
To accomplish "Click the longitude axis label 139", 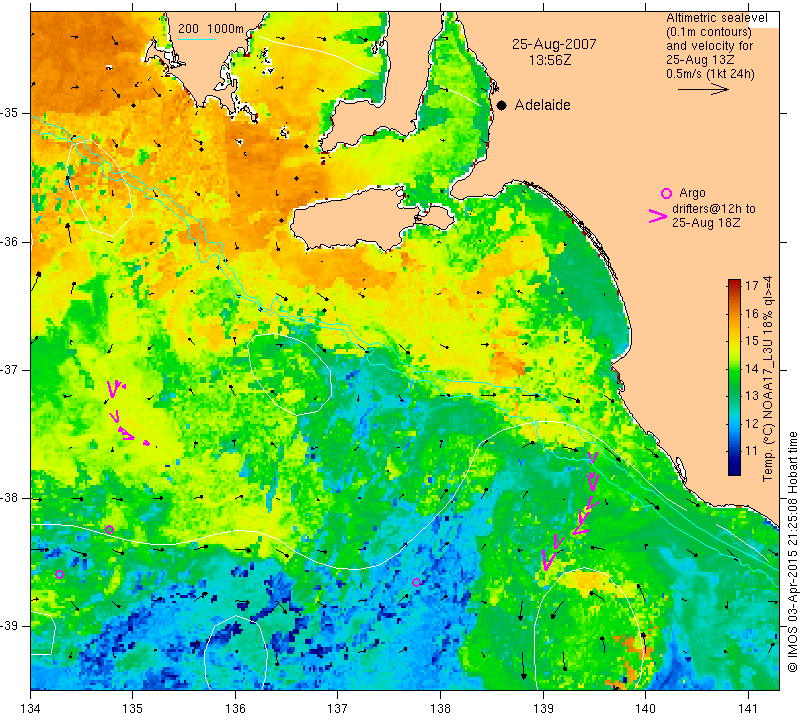I will click(x=543, y=708).
